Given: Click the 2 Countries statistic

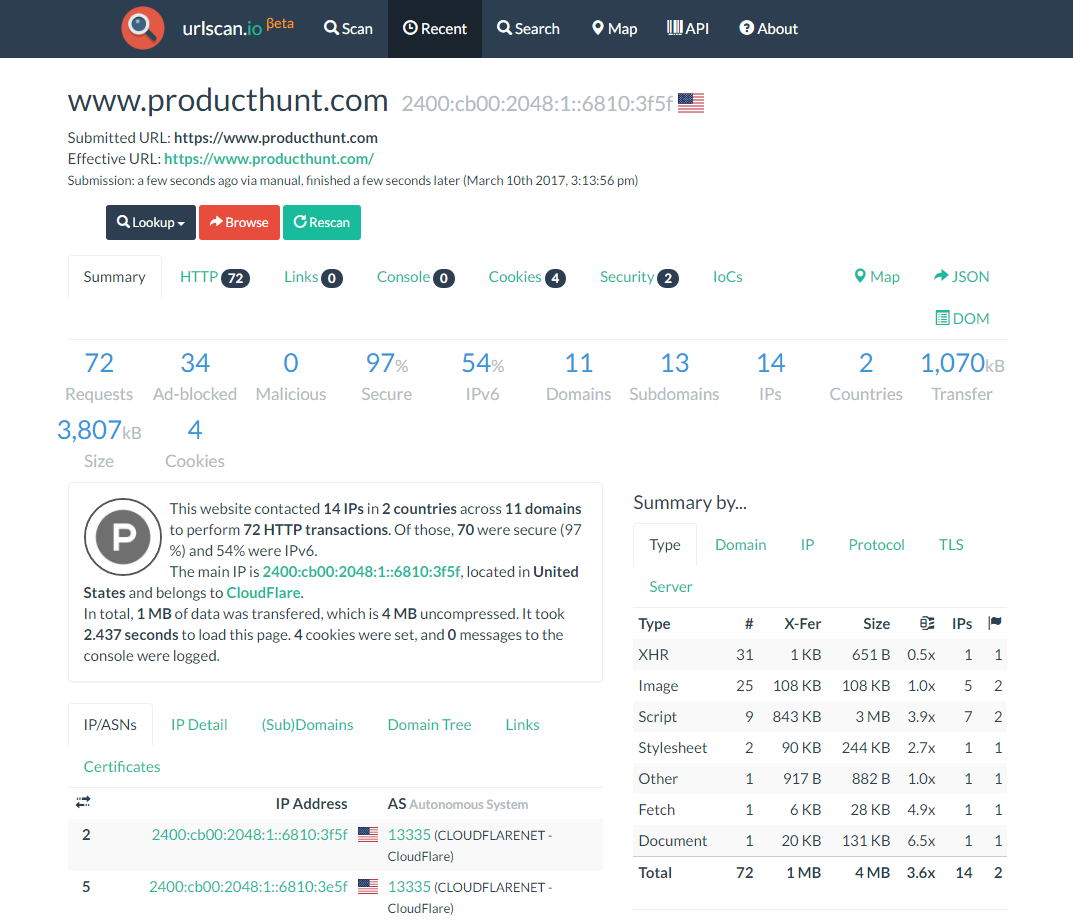Looking at the screenshot, I should (866, 376).
